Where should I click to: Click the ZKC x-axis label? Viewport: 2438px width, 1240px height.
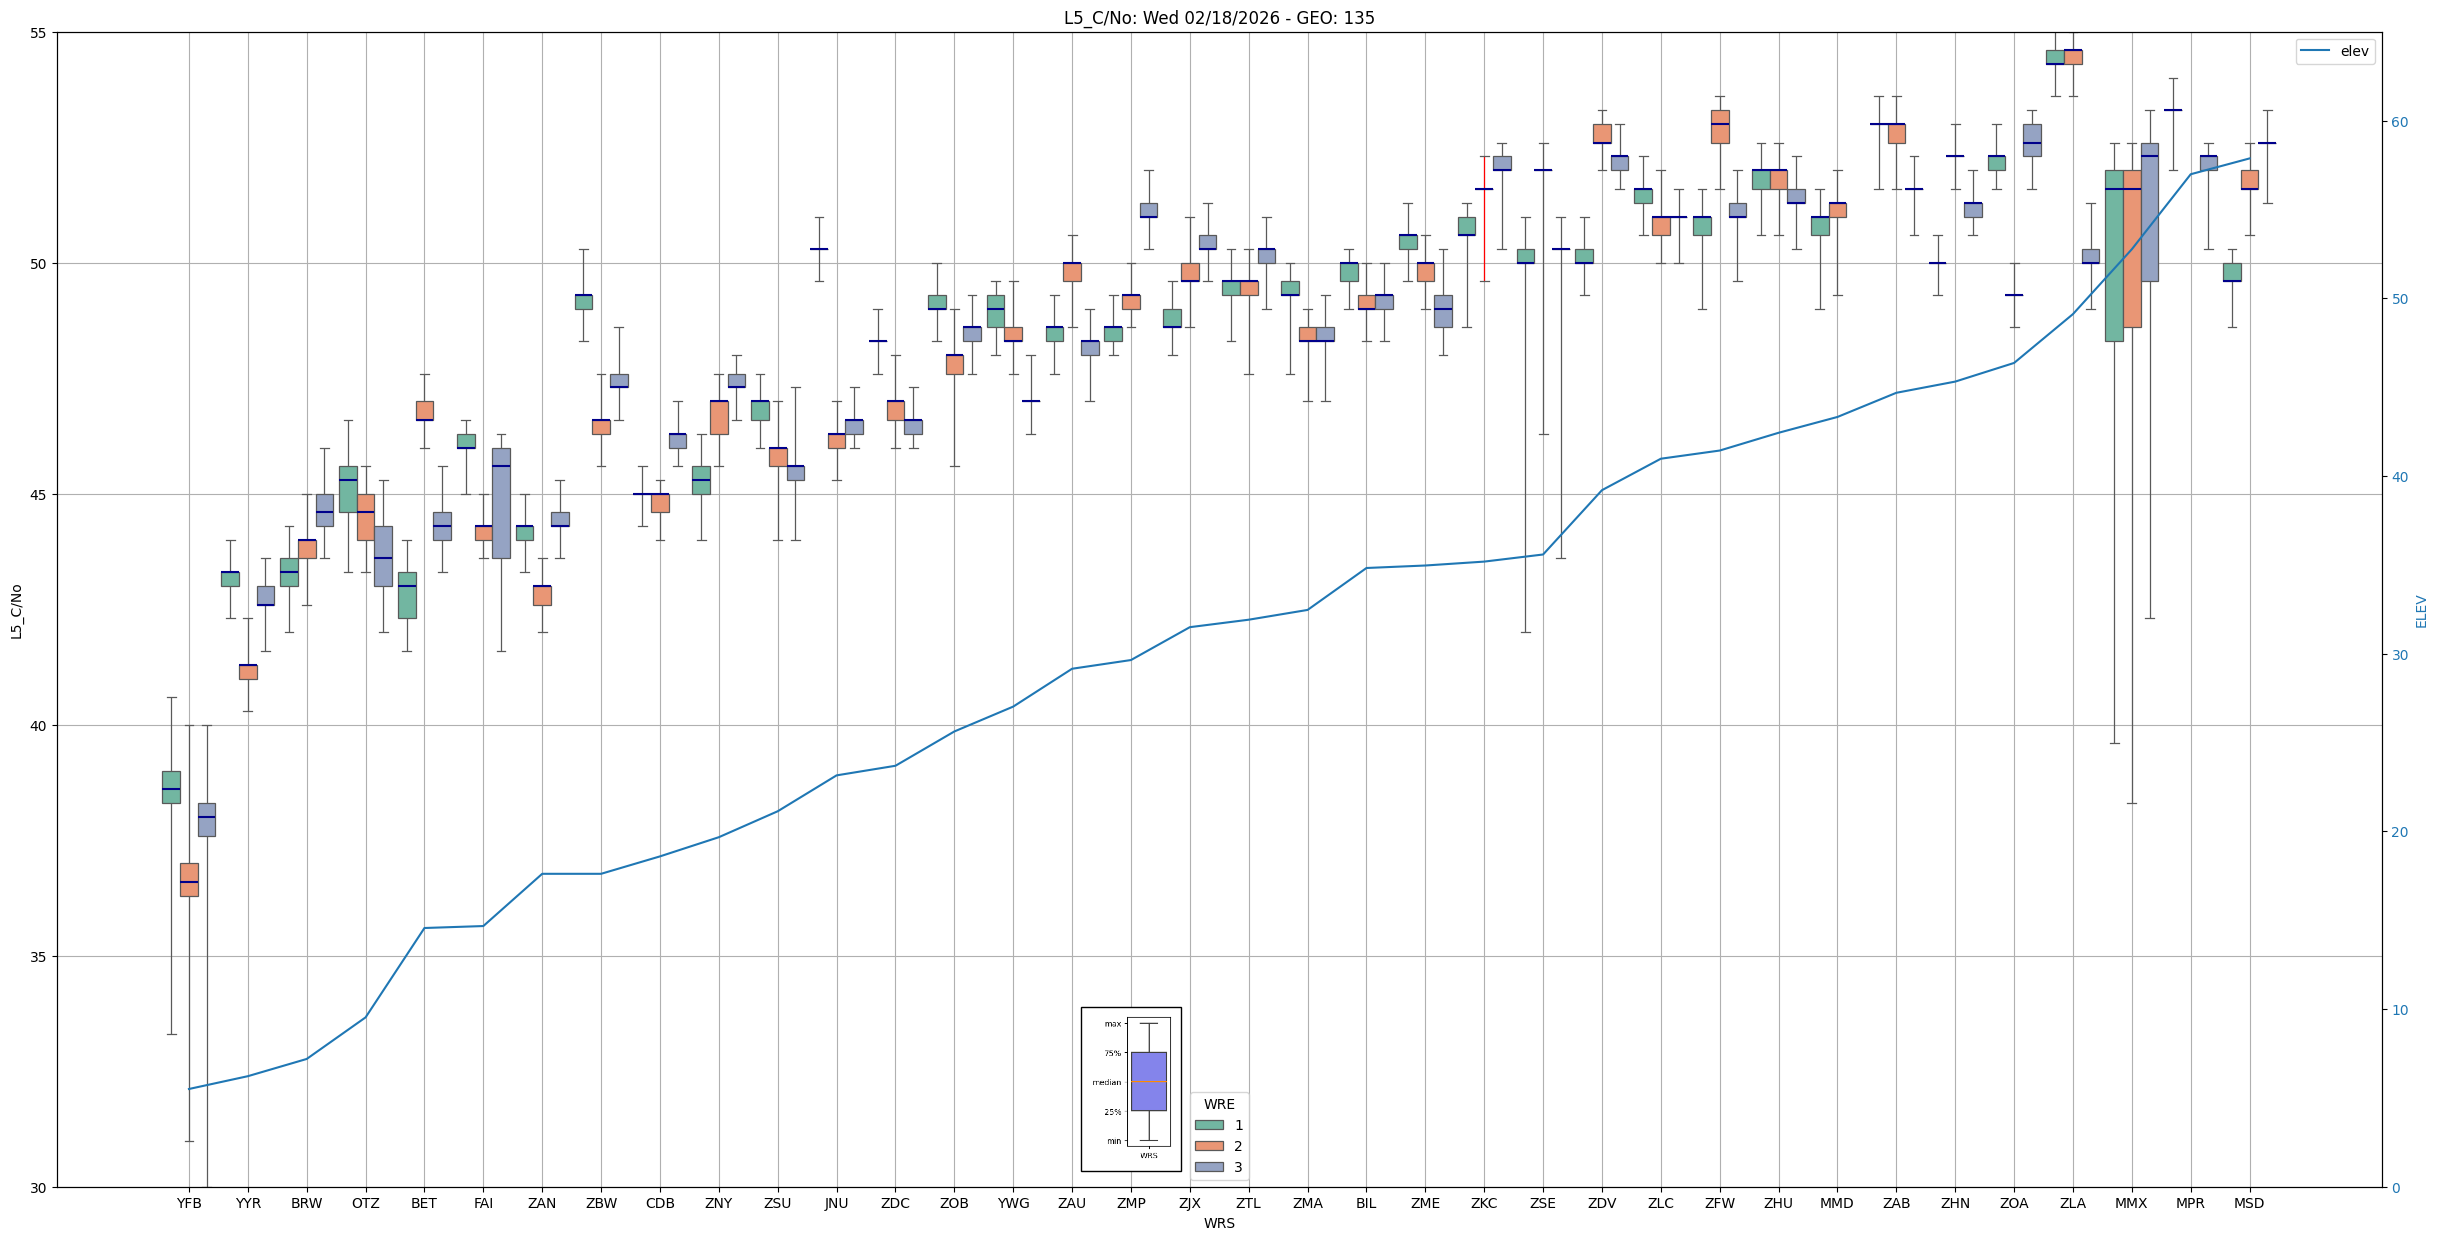coord(1484,1203)
